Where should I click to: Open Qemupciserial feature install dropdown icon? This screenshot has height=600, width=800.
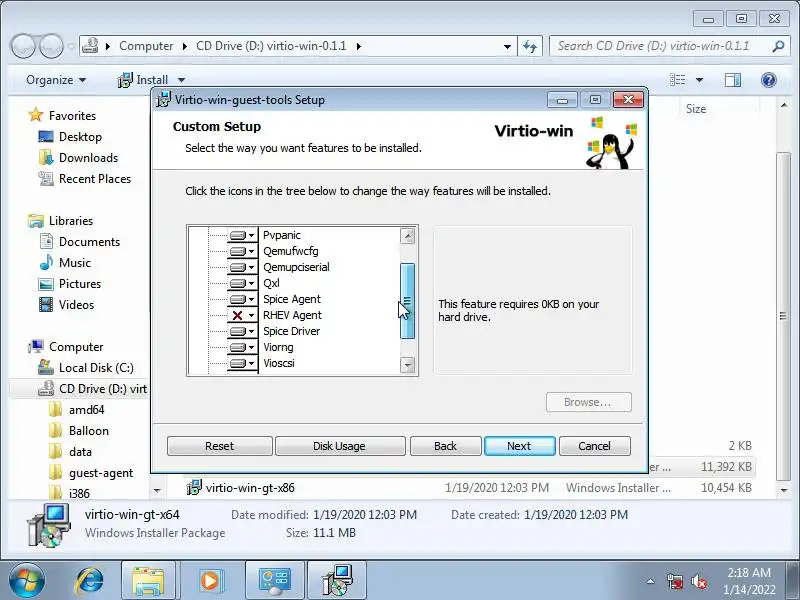242,267
